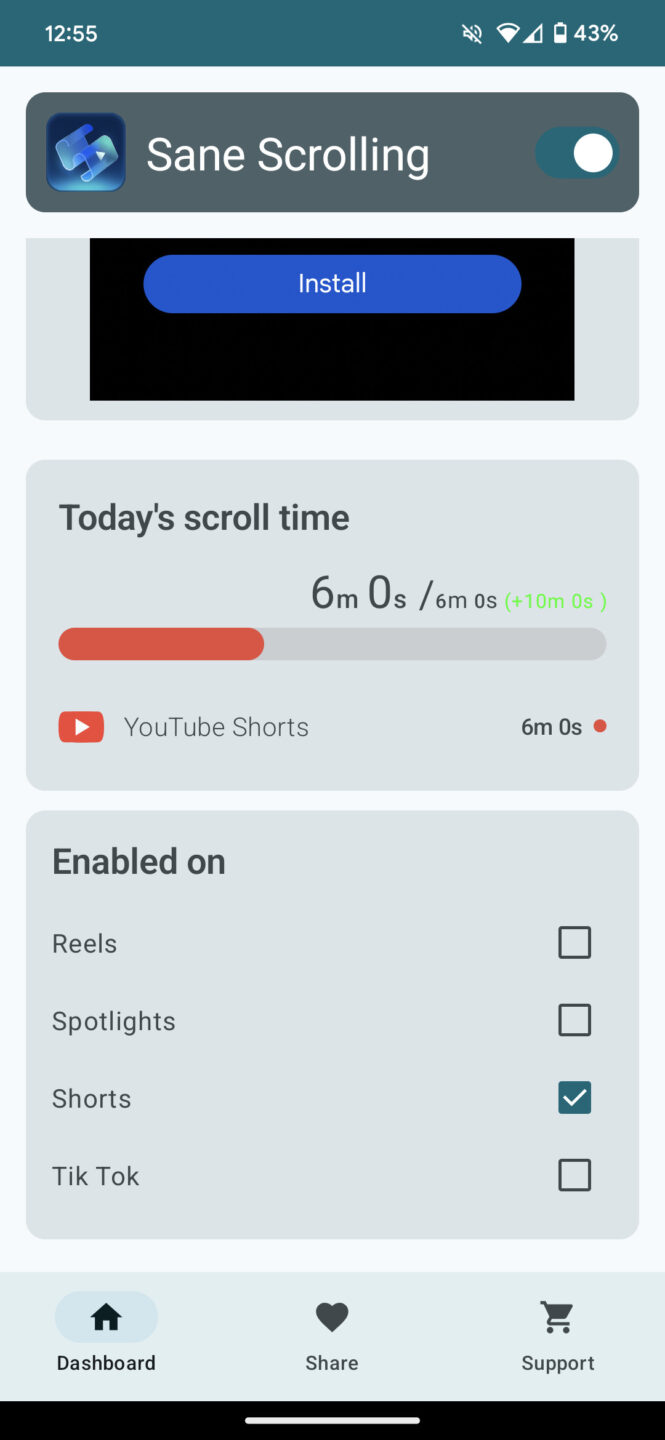Open the YouTube Shorts icon
The width and height of the screenshot is (665, 1440).
click(x=81, y=726)
